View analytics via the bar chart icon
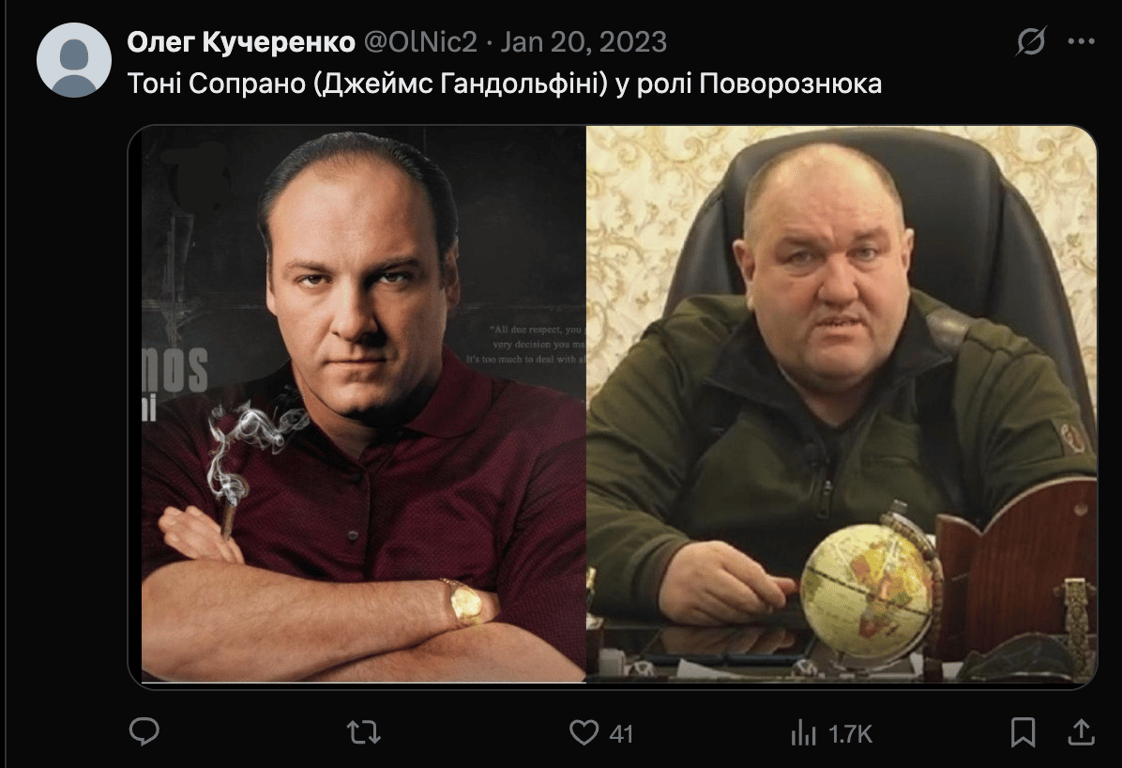This screenshot has width=1122, height=768. point(803,733)
